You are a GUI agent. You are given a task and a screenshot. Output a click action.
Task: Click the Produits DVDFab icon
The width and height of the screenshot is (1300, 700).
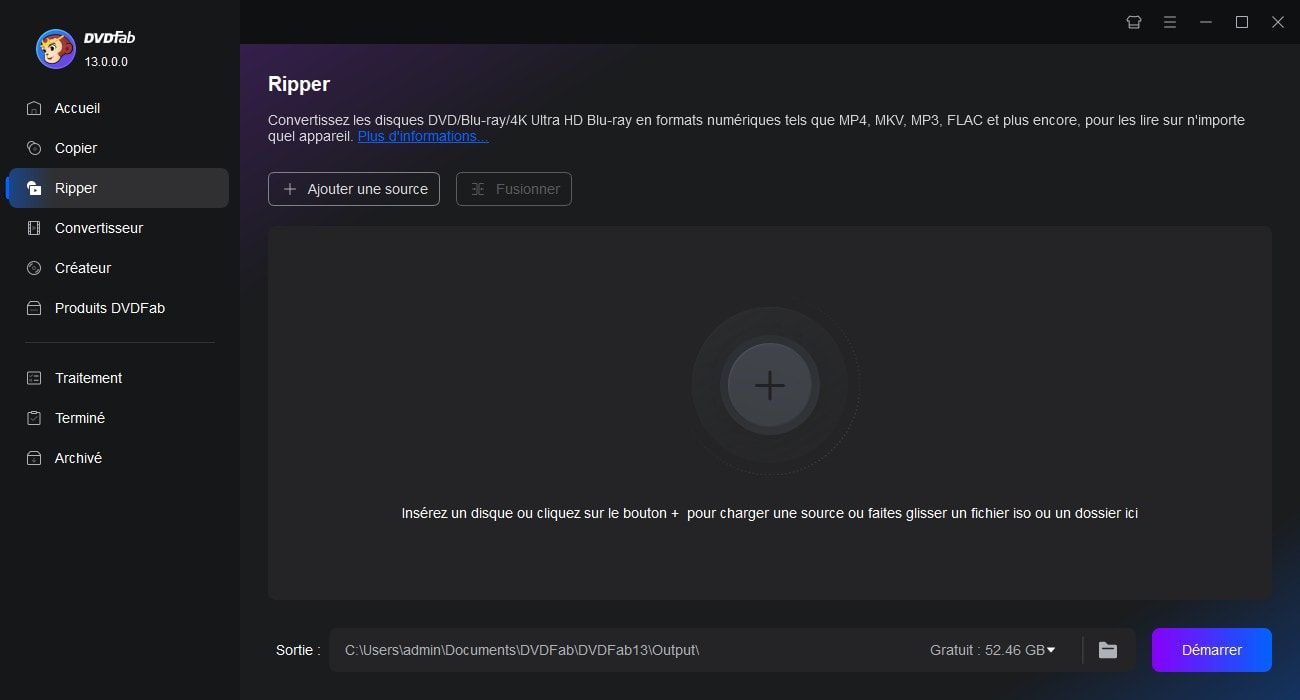pos(34,308)
